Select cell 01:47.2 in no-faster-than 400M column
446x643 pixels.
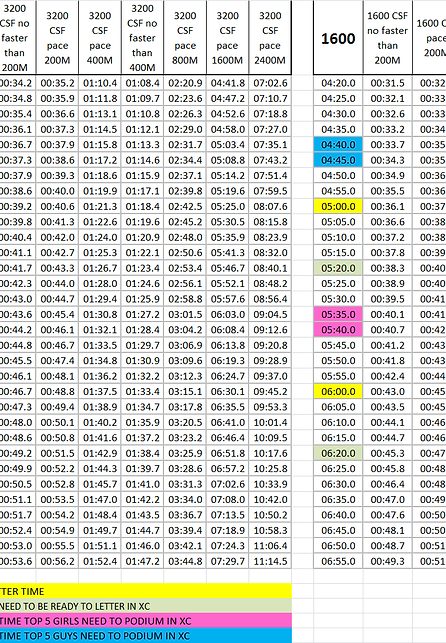click(142, 561)
